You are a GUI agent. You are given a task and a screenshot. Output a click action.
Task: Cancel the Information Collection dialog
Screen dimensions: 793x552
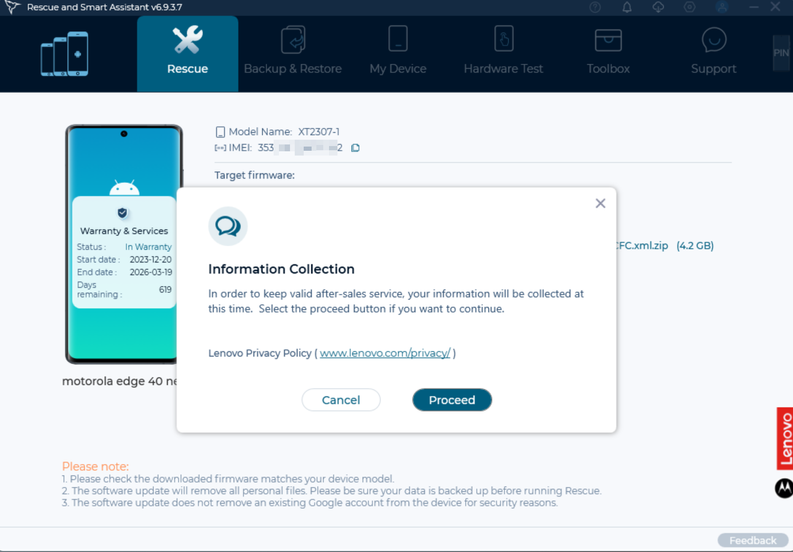click(341, 400)
